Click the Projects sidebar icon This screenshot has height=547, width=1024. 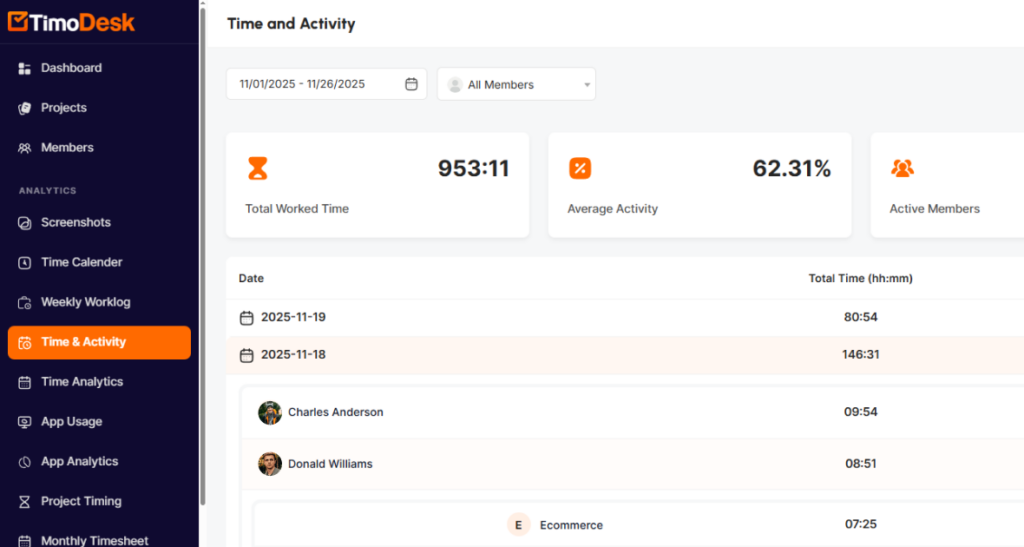tap(25, 108)
